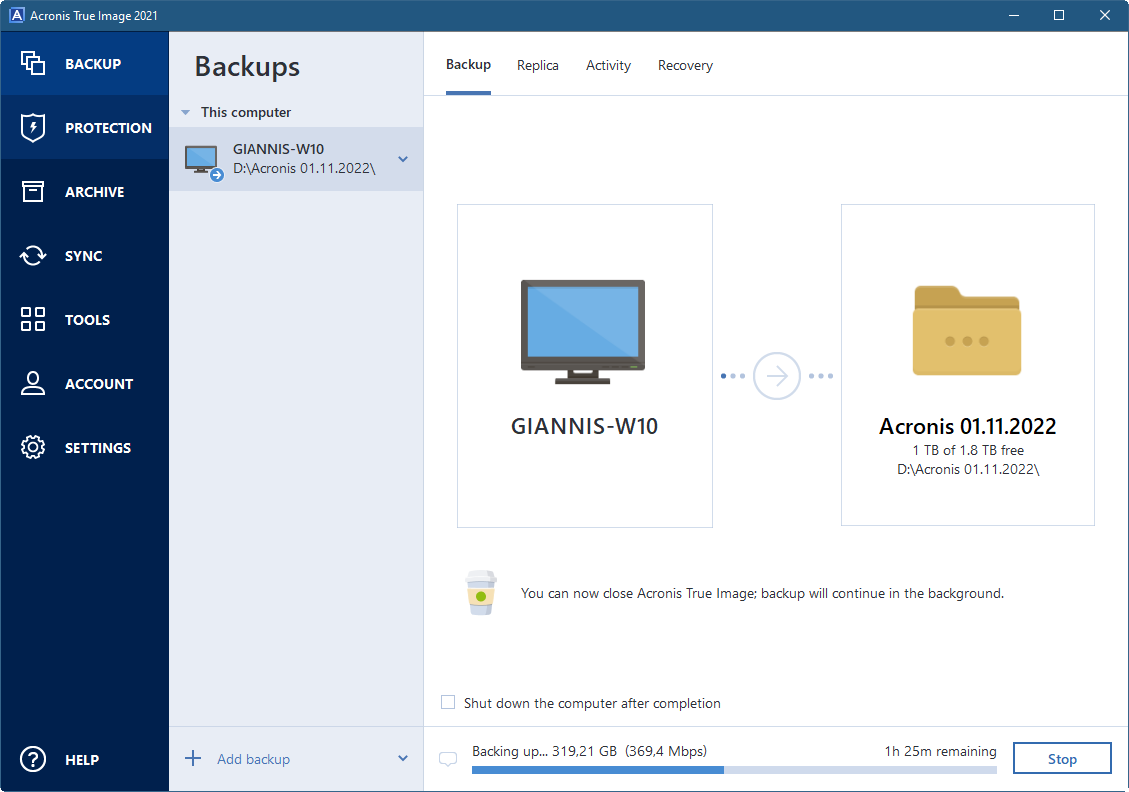Click the 'D:\Acronis 01.11.2022\' path in backup list entry
1129x792 pixels.
tap(304, 168)
